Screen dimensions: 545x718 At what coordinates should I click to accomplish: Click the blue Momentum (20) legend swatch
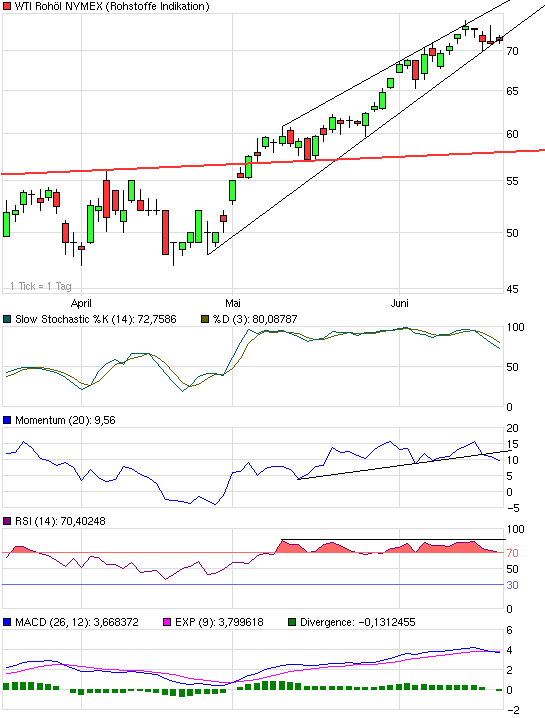pyautogui.click(x=7, y=420)
